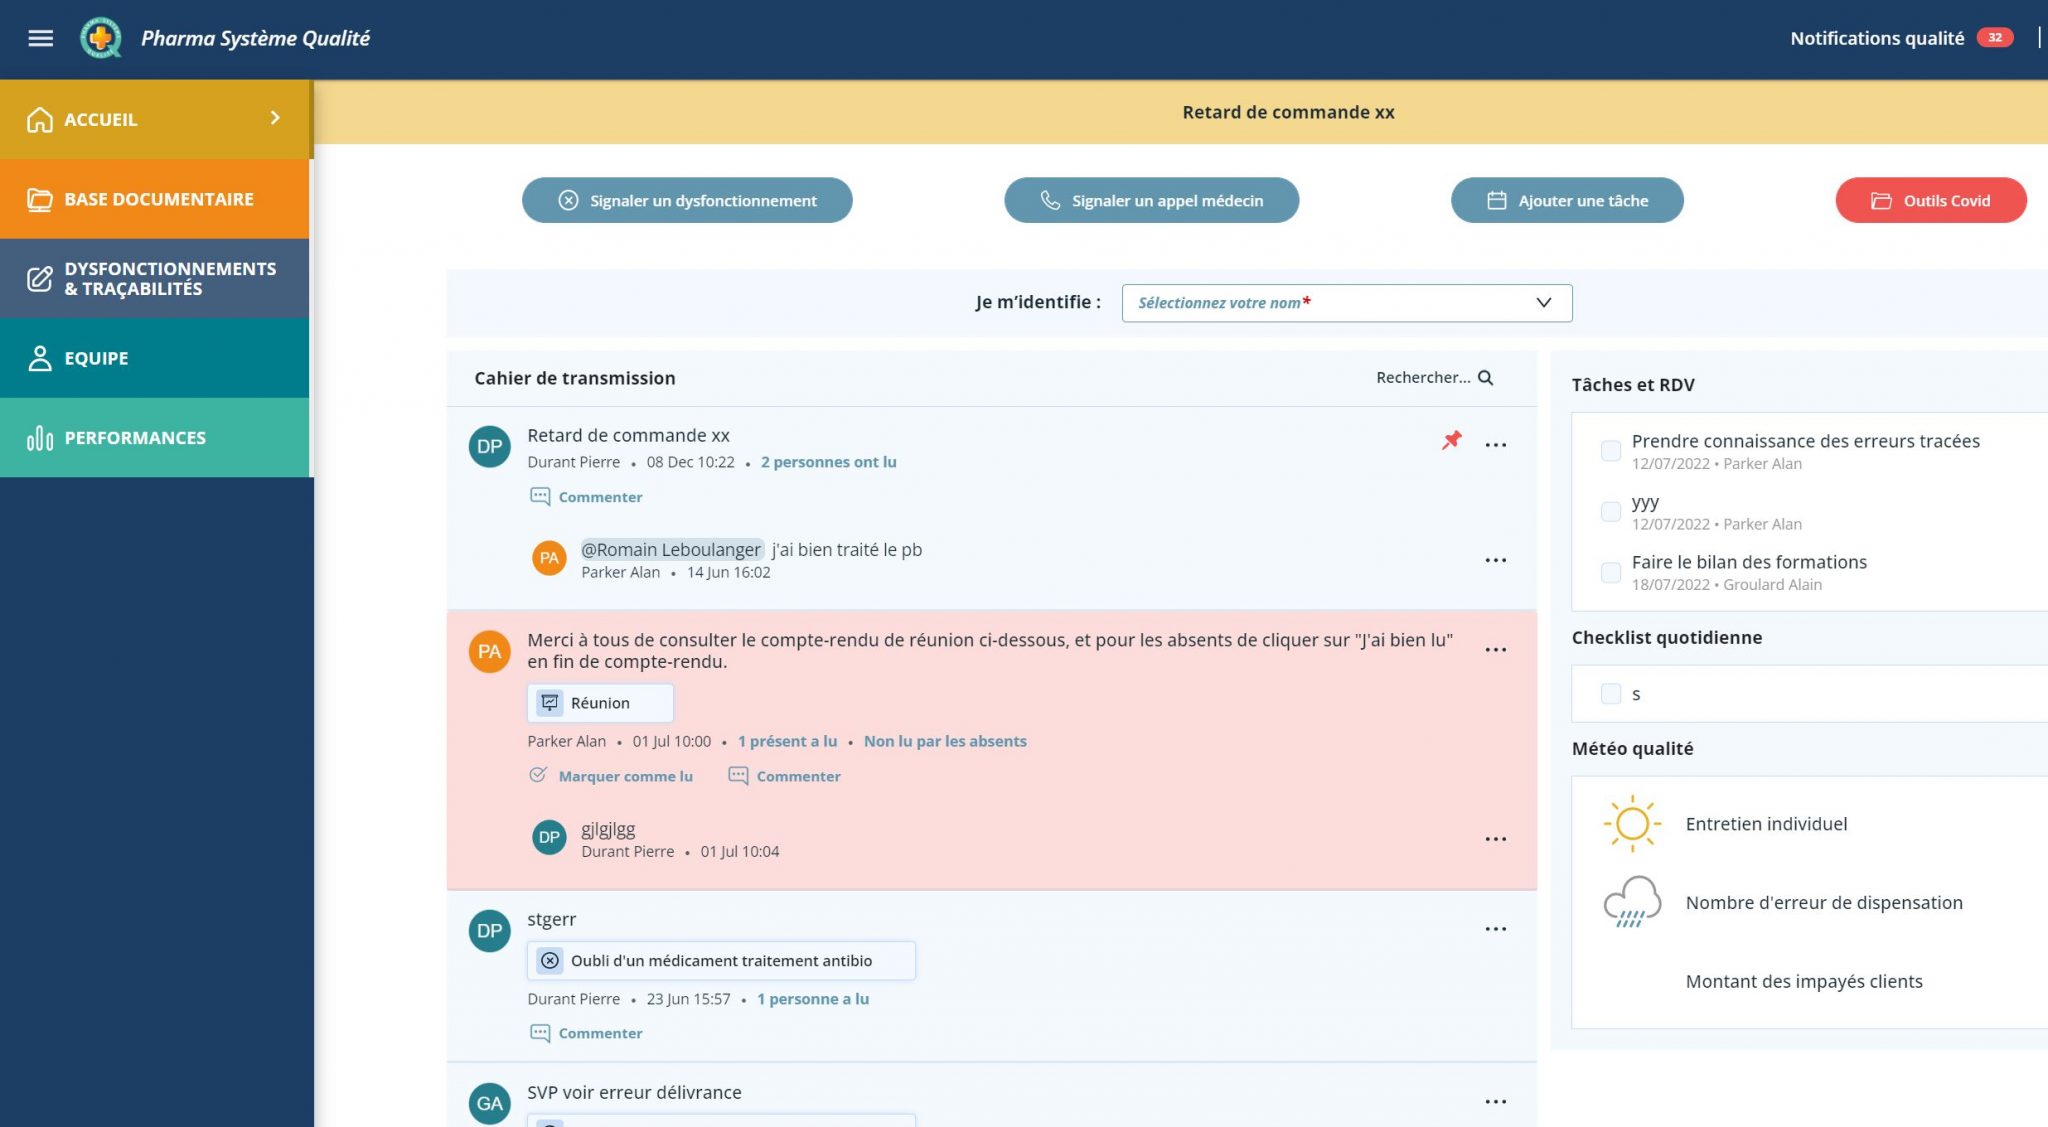Image resolution: width=2048 pixels, height=1127 pixels.
Task: Check the daily checklist item s
Action: point(1611,694)
